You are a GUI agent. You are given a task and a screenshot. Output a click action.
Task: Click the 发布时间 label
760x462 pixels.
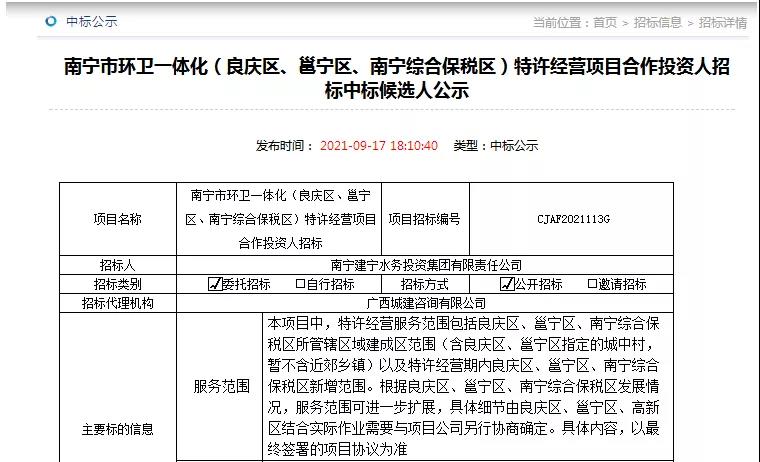[285, 145]
